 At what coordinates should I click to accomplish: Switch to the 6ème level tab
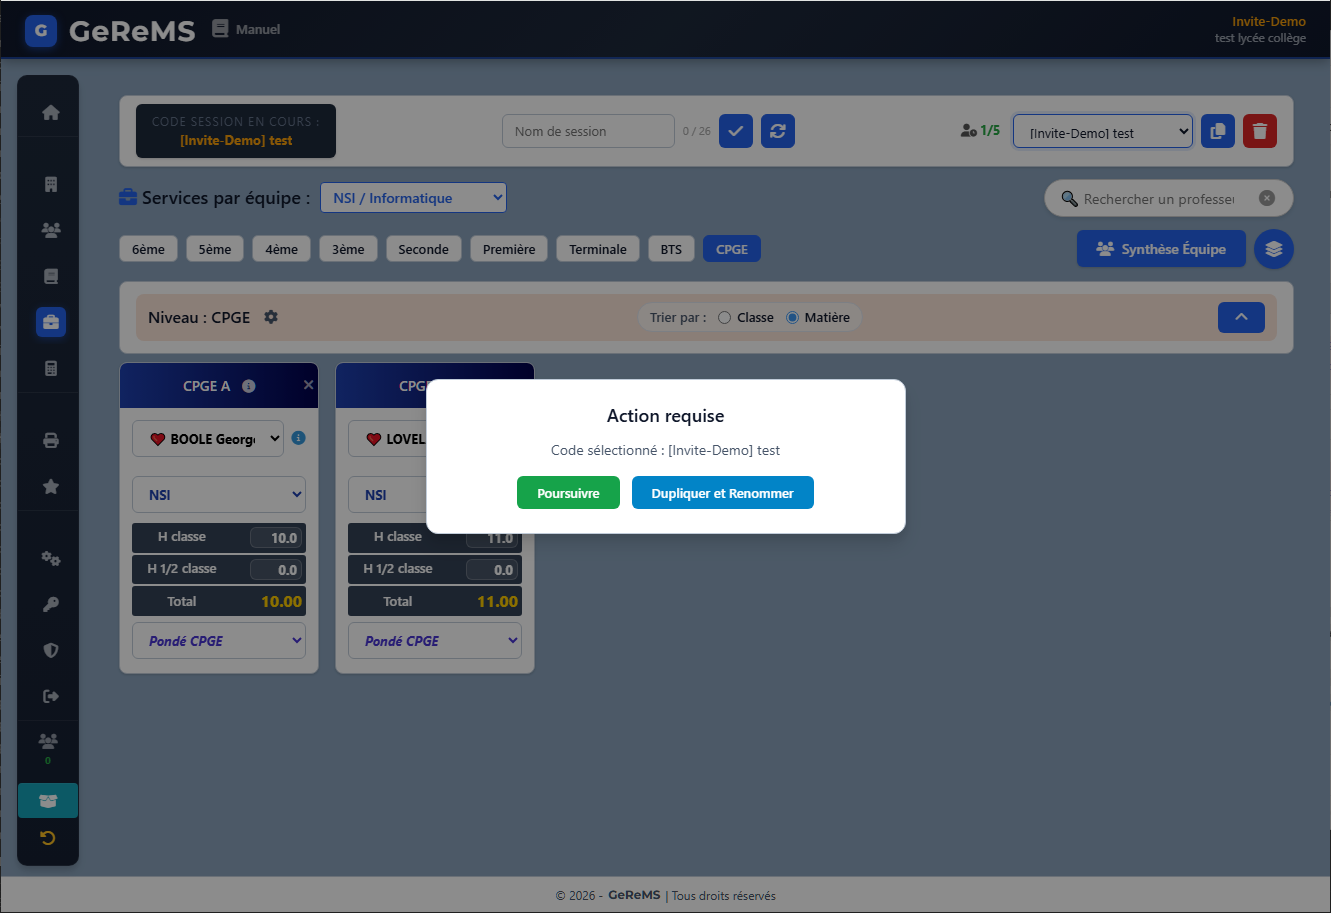(x=148, y=249)
